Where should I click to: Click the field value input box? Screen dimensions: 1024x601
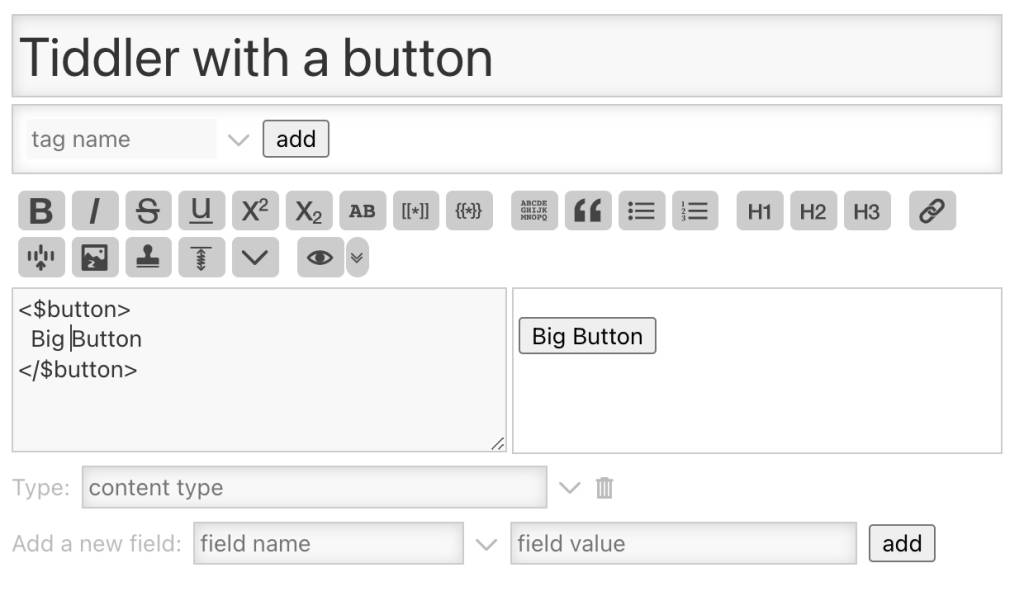pyautogui.click(x=683, y=543)
